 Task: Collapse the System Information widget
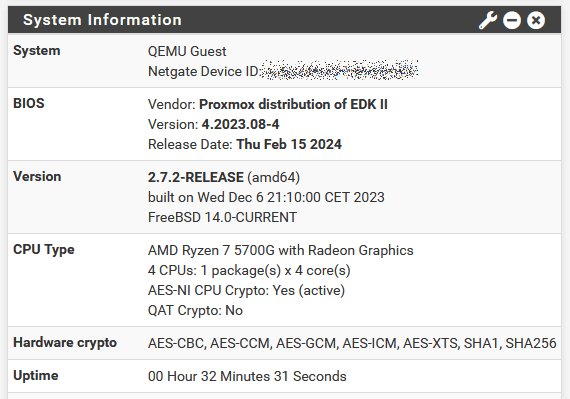[512, 20]
